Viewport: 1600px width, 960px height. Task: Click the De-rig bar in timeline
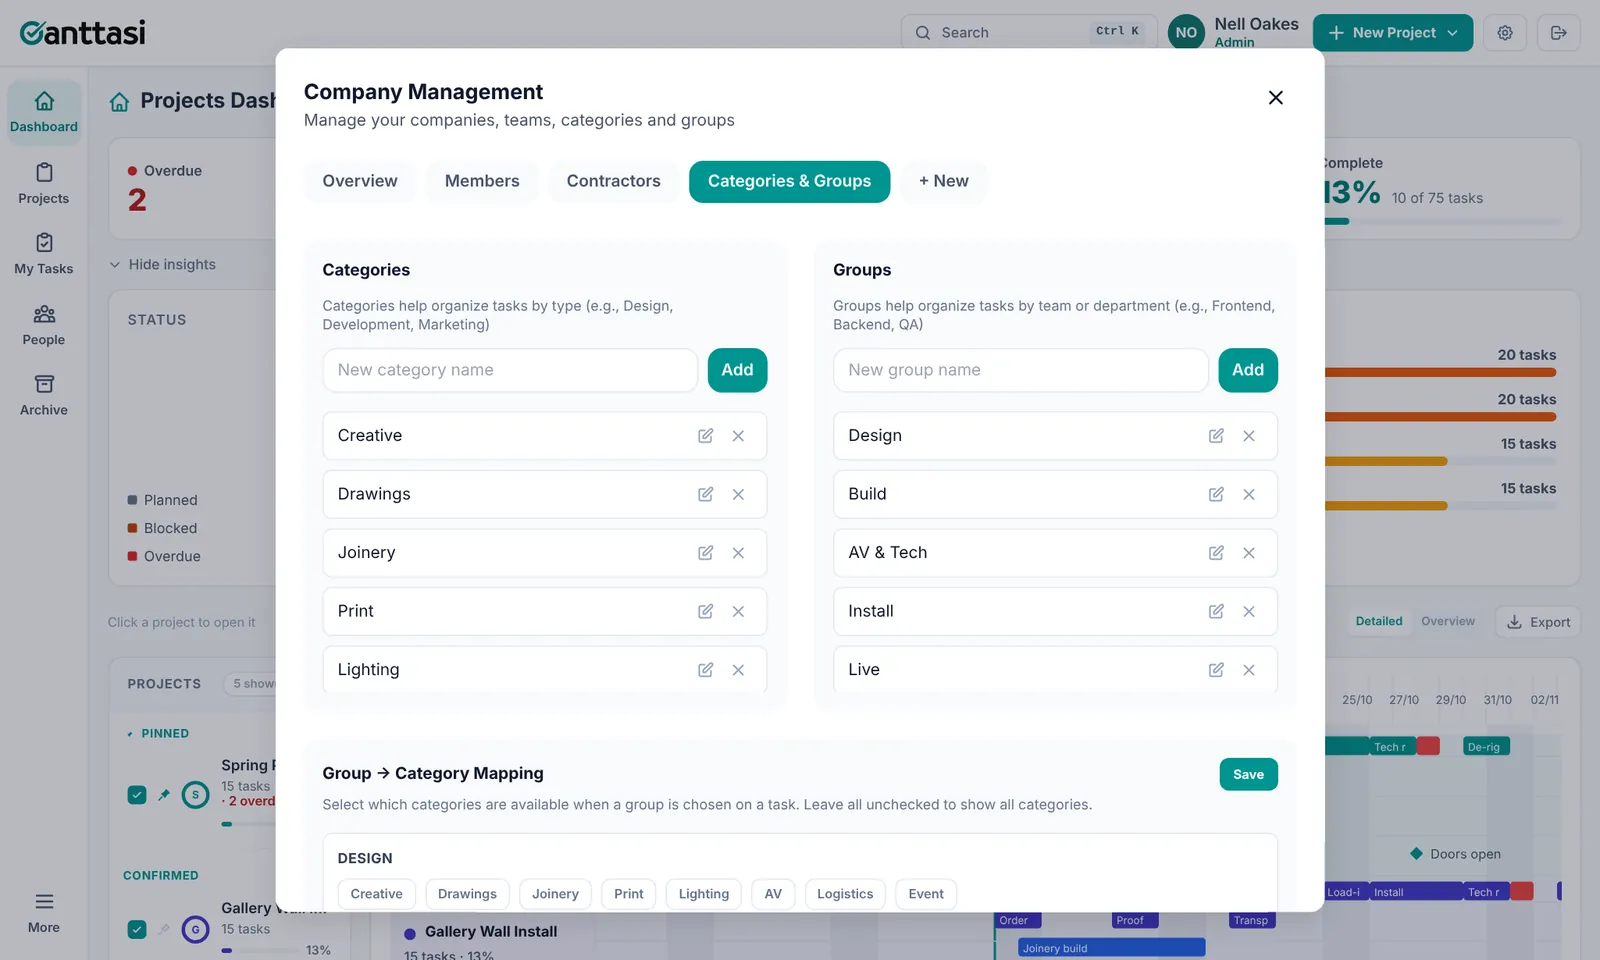tap(1487, 747)
